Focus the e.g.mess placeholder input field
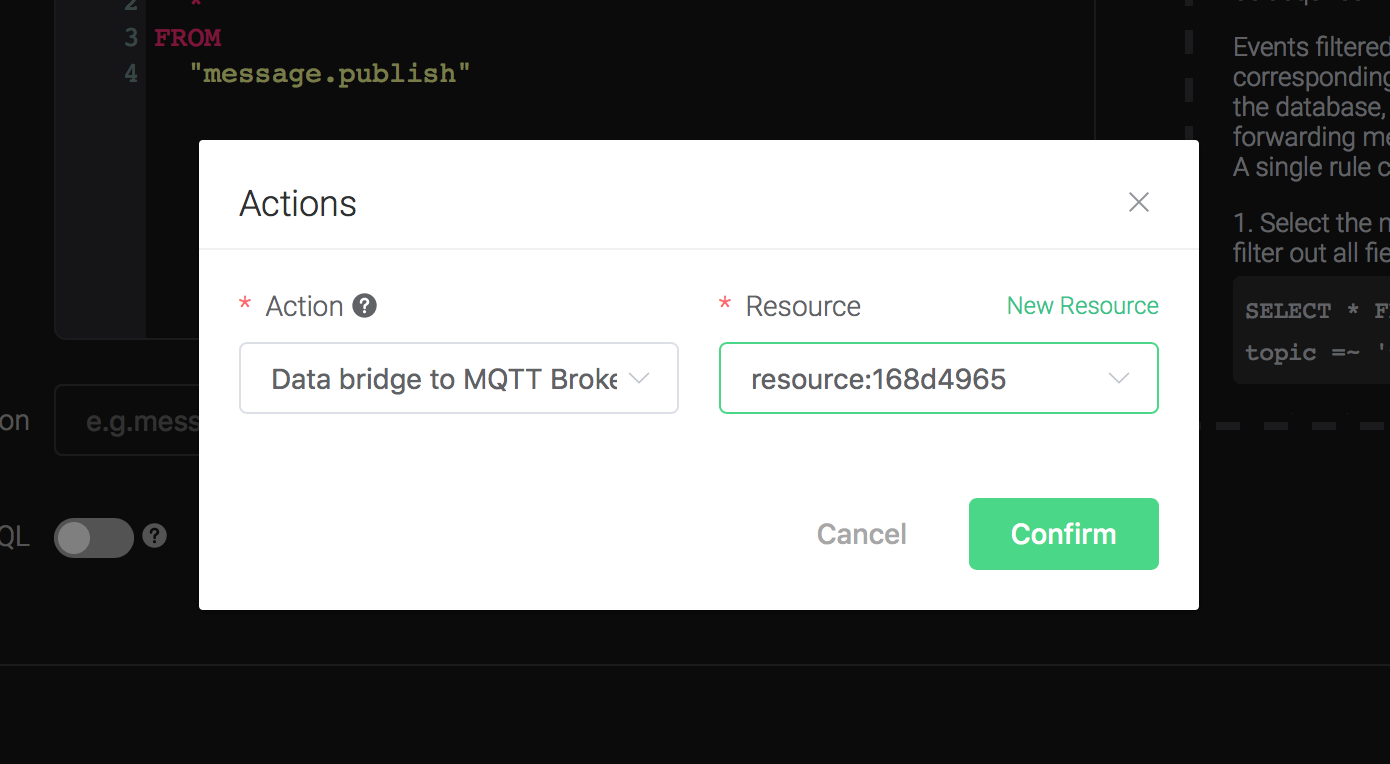The width and height of the screenshot is (1390, 764). [x=127, y=420]
